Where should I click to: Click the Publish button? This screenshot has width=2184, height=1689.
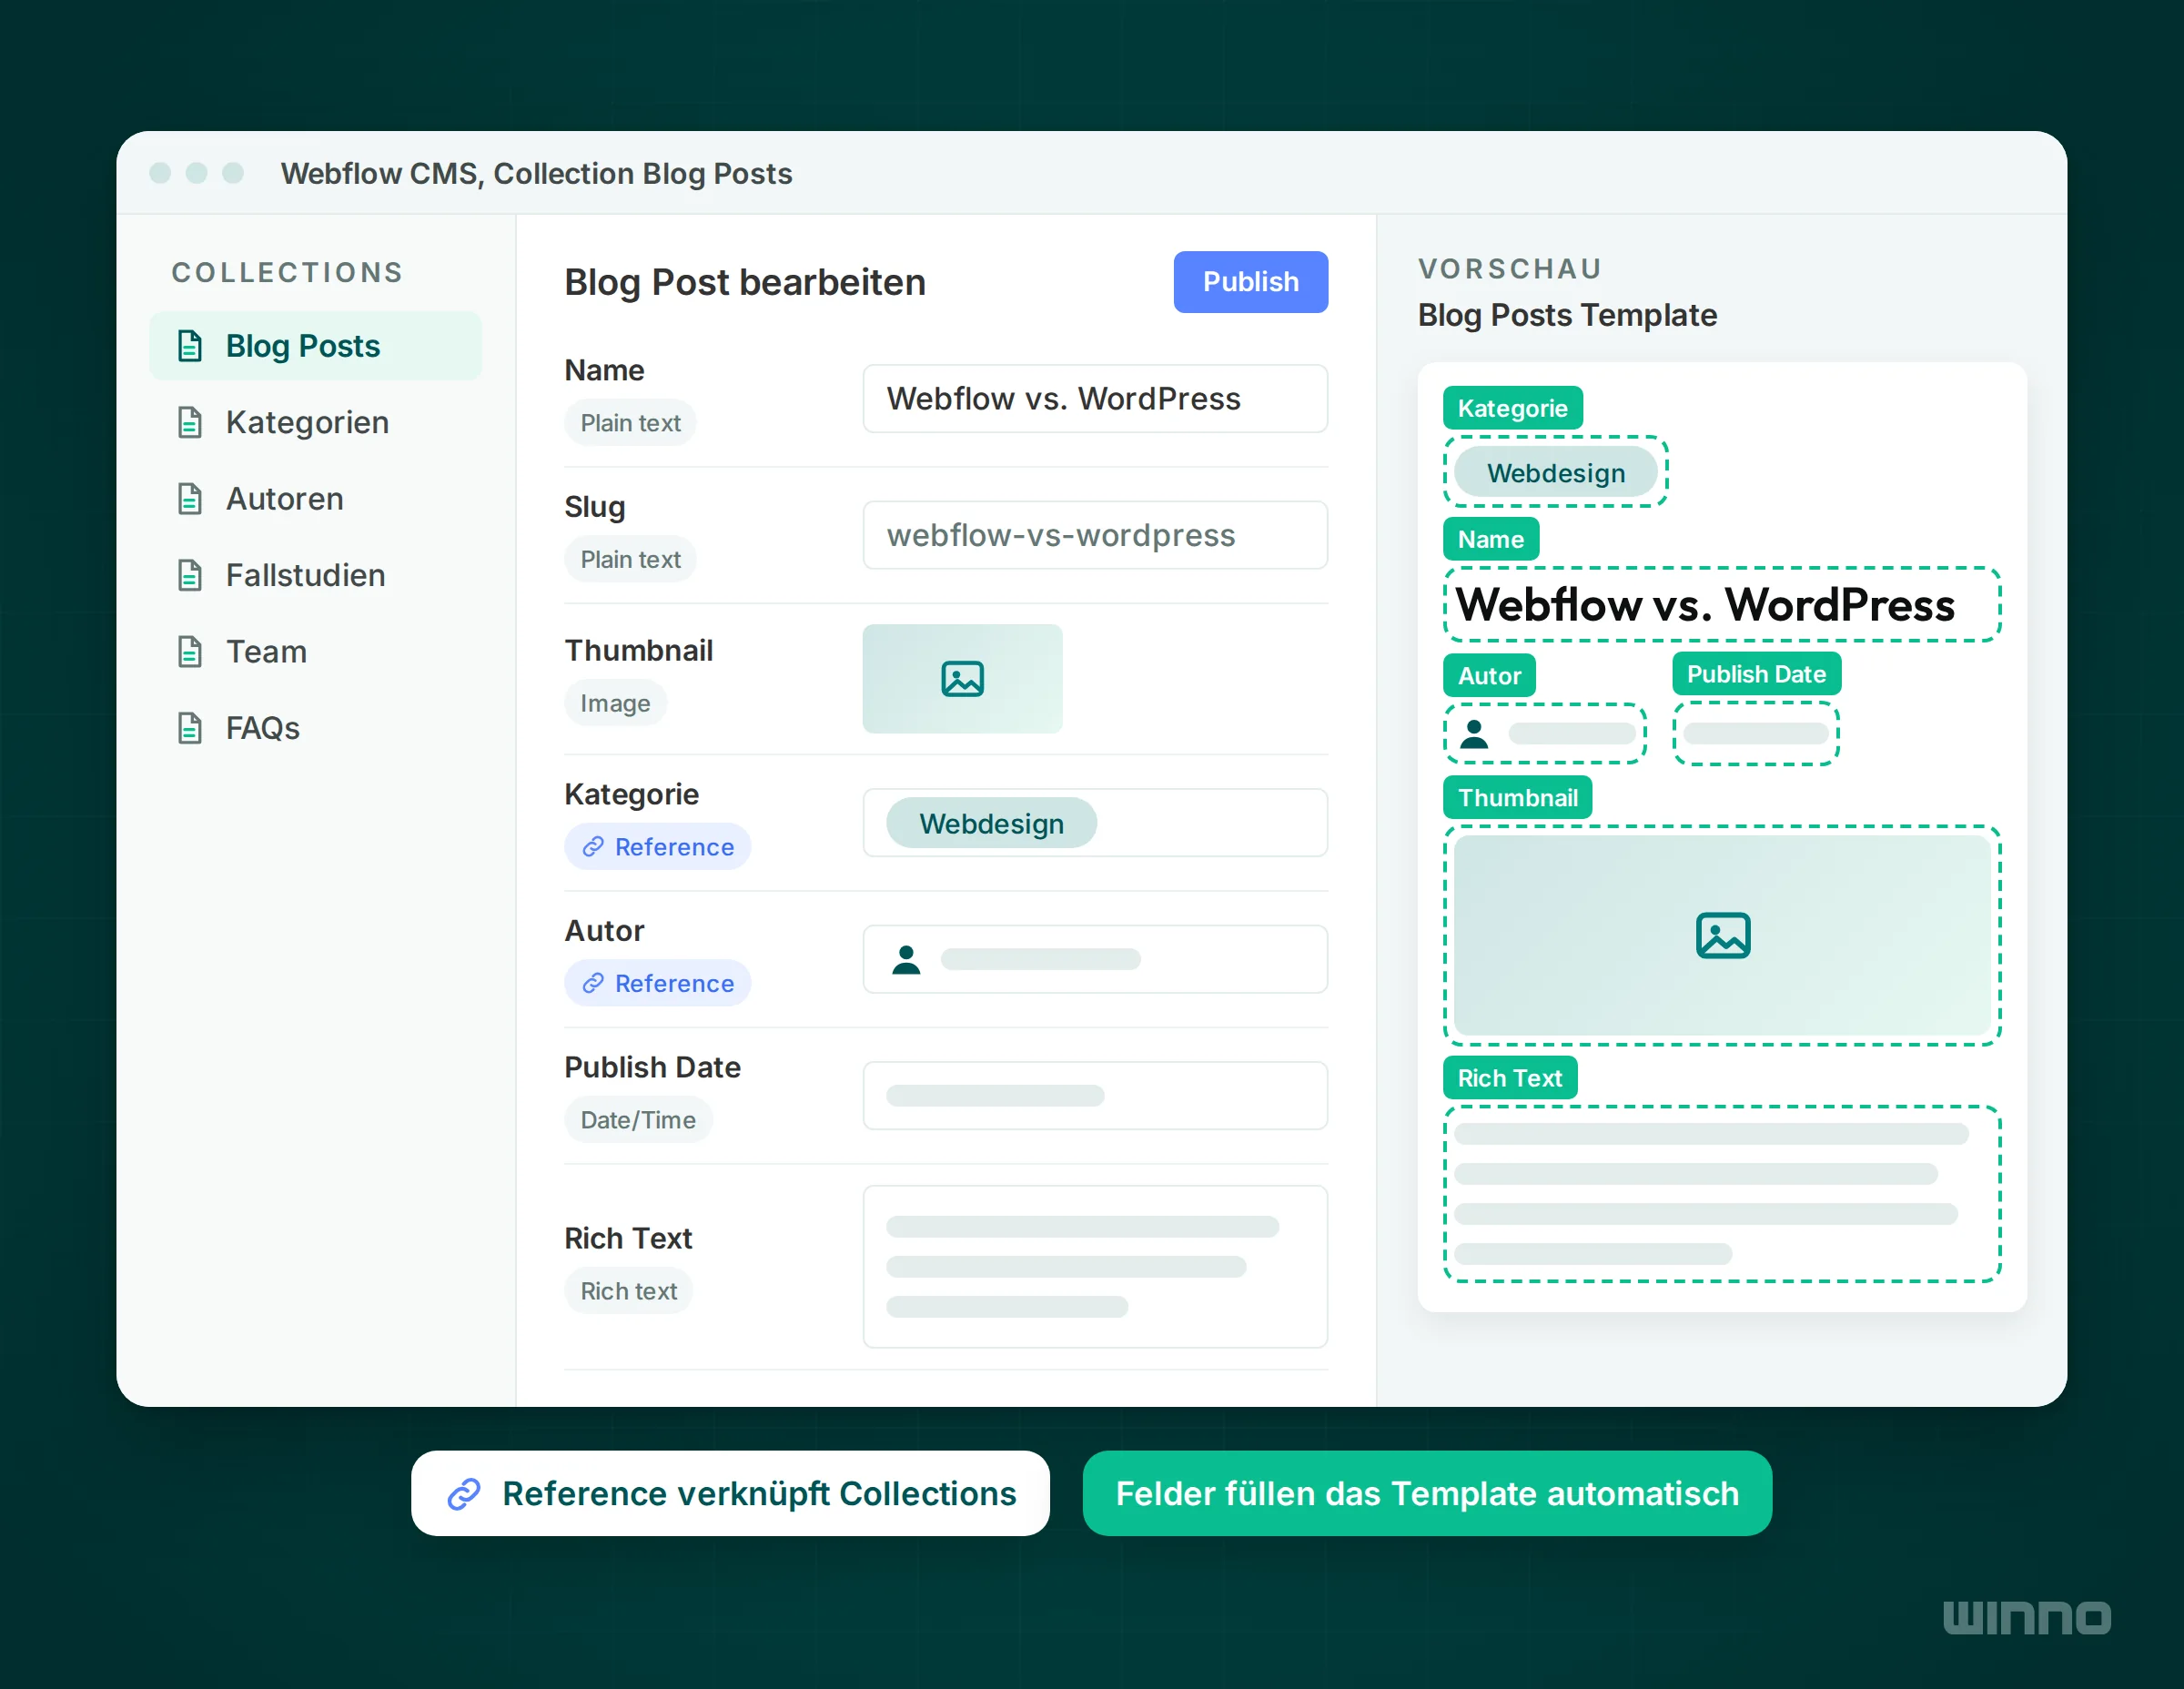coord(1250,282)
